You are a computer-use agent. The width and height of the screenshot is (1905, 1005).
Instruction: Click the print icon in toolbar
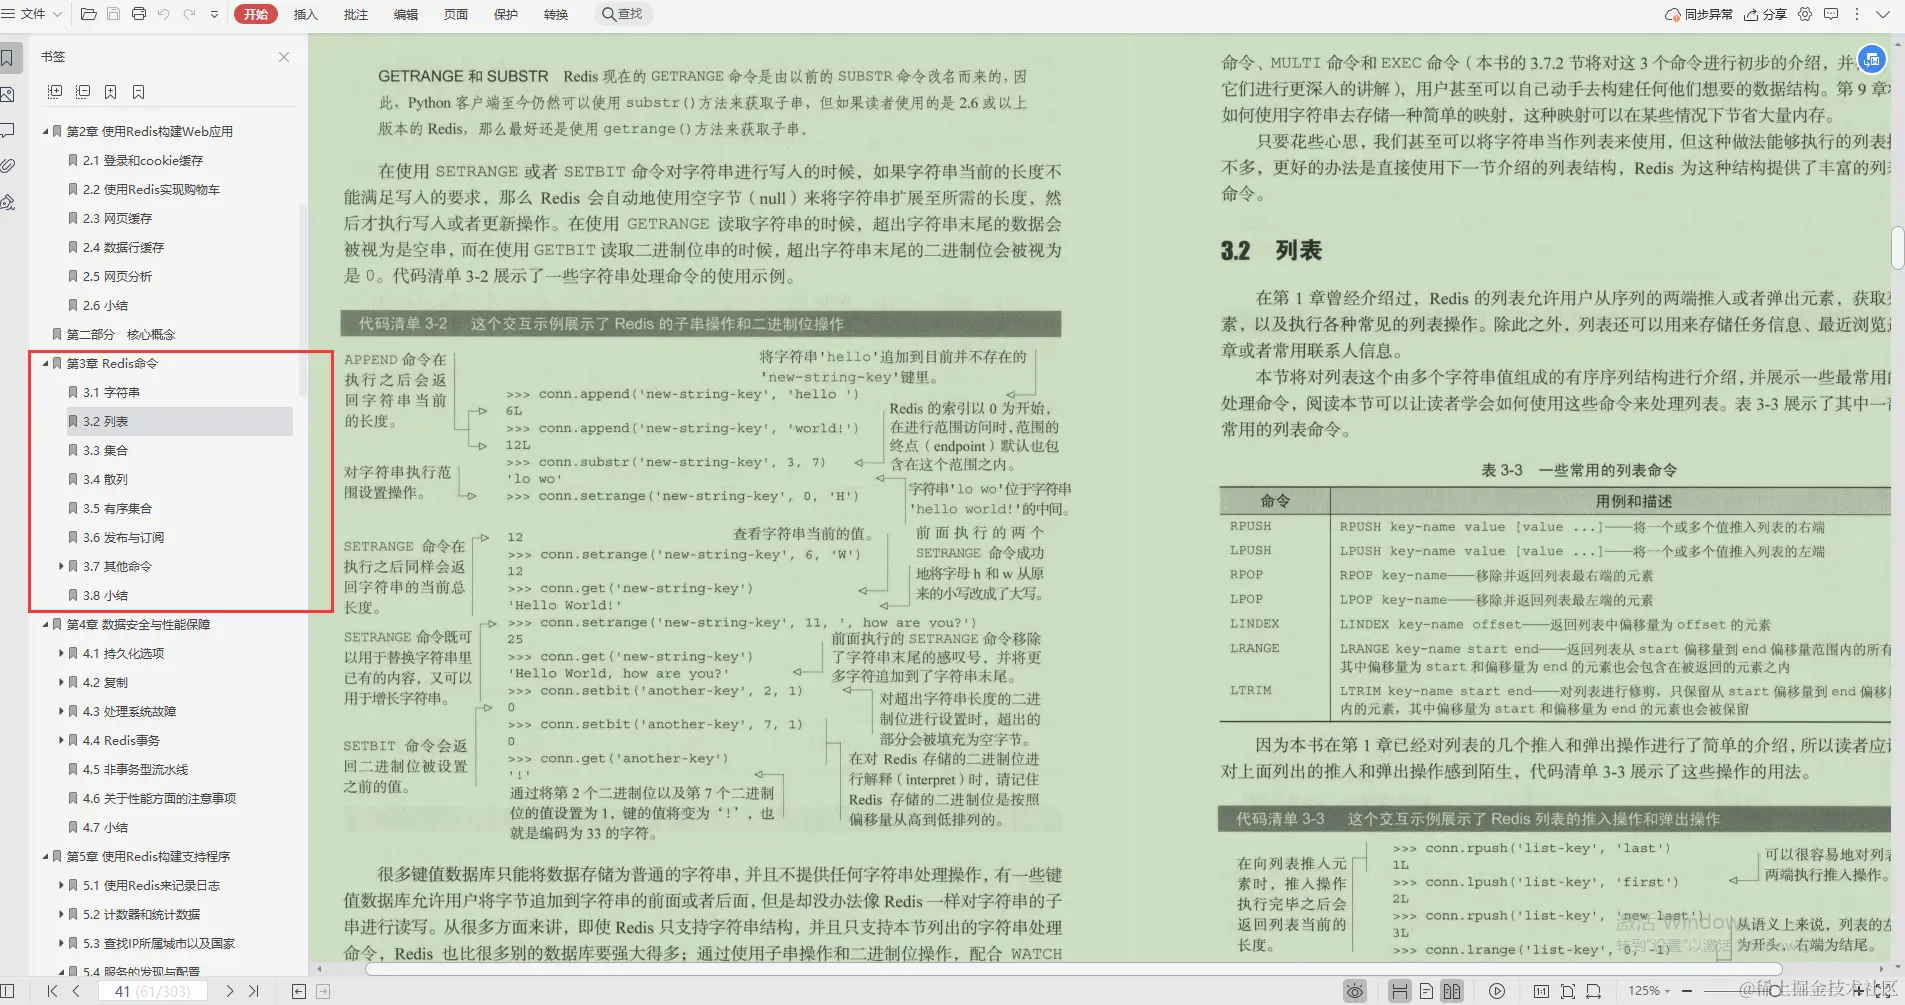(x=140, y=13)
